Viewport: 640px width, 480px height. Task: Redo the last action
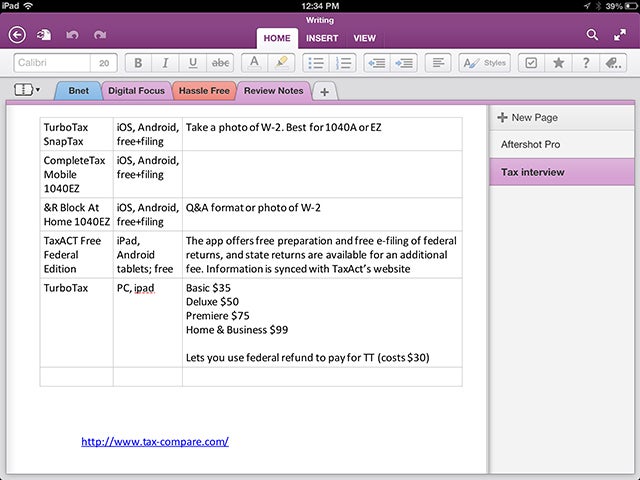pyautogui.click(x=100, y=35)
